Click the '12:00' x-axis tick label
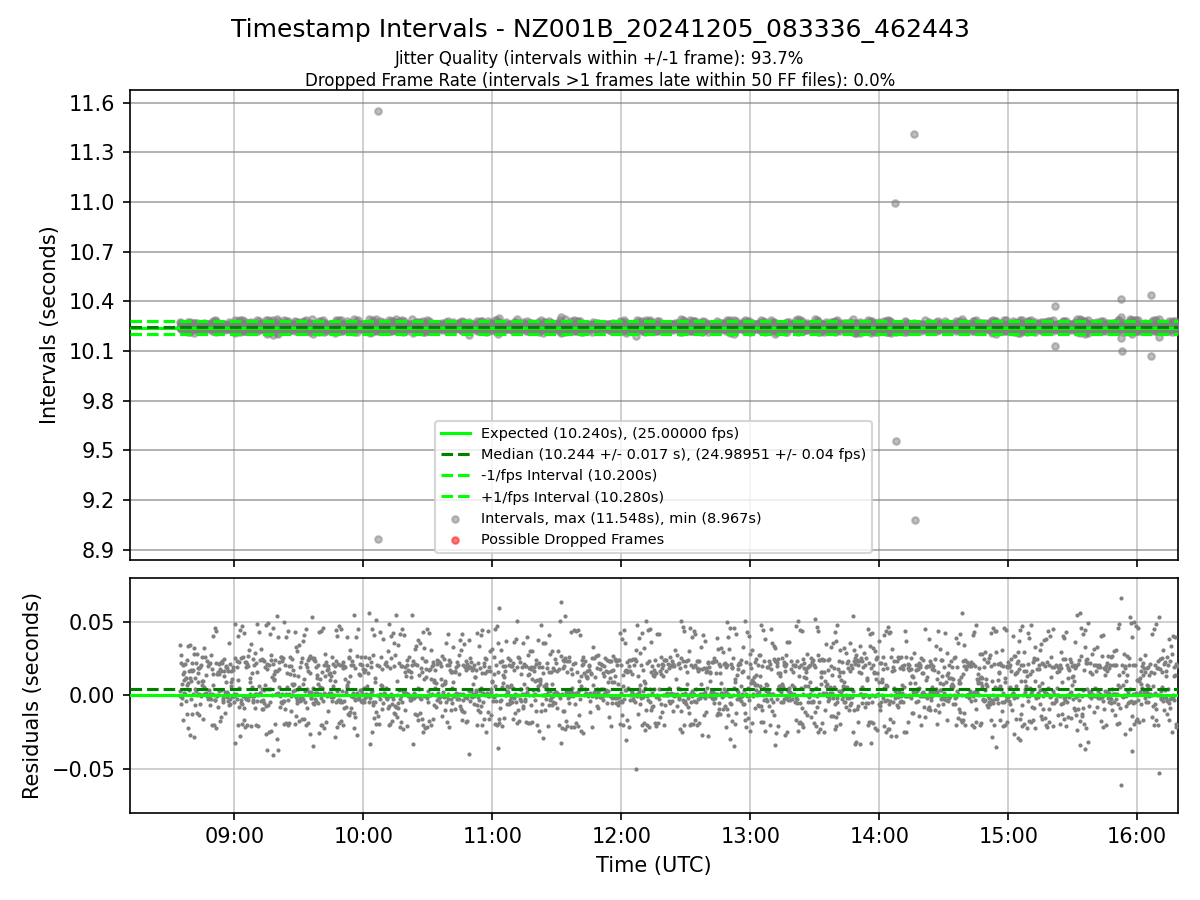This screenshot has height=900, width=1200. tap(621, 835)
